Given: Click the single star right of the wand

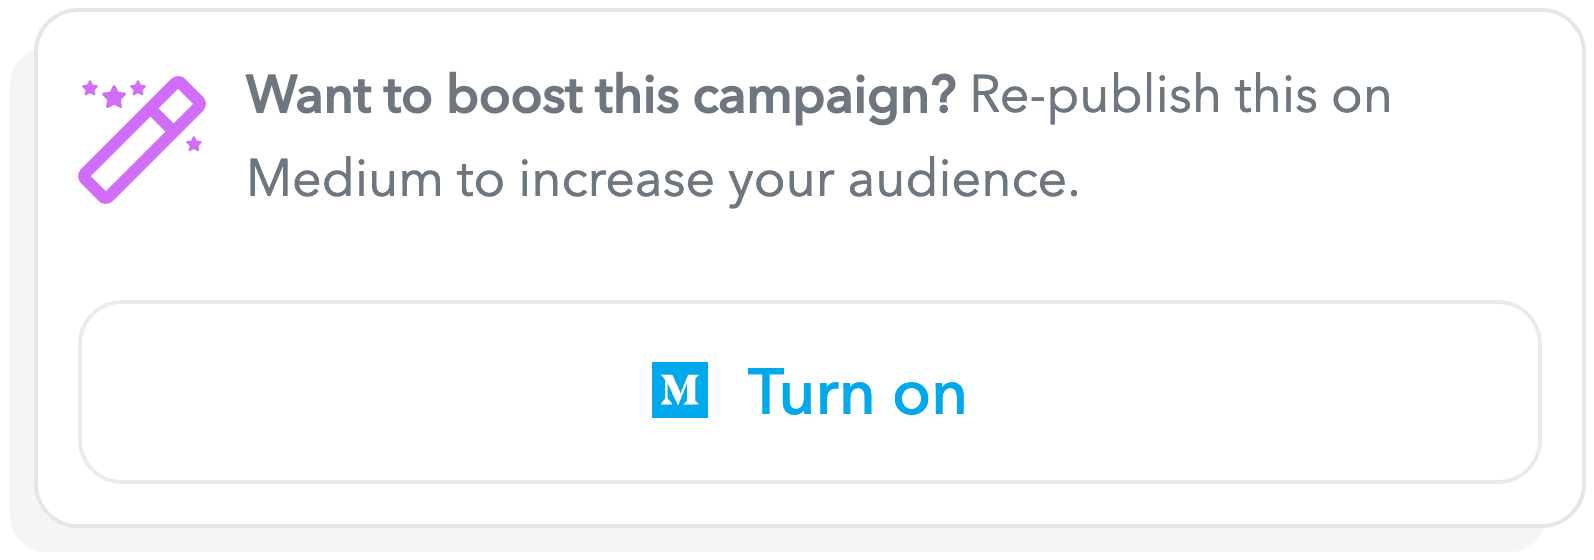Looking at the screenshot, I should [x=194, y=144].
